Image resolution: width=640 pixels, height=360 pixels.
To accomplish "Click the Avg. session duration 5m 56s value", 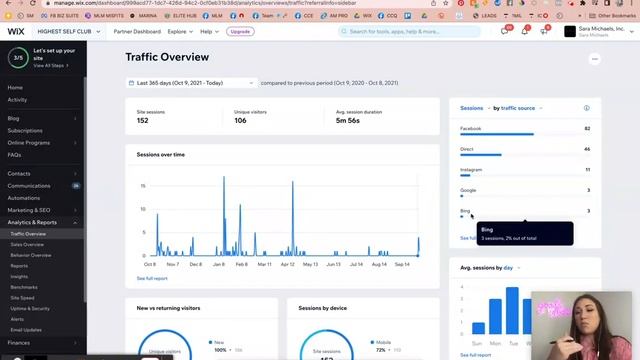I will 348,121.
